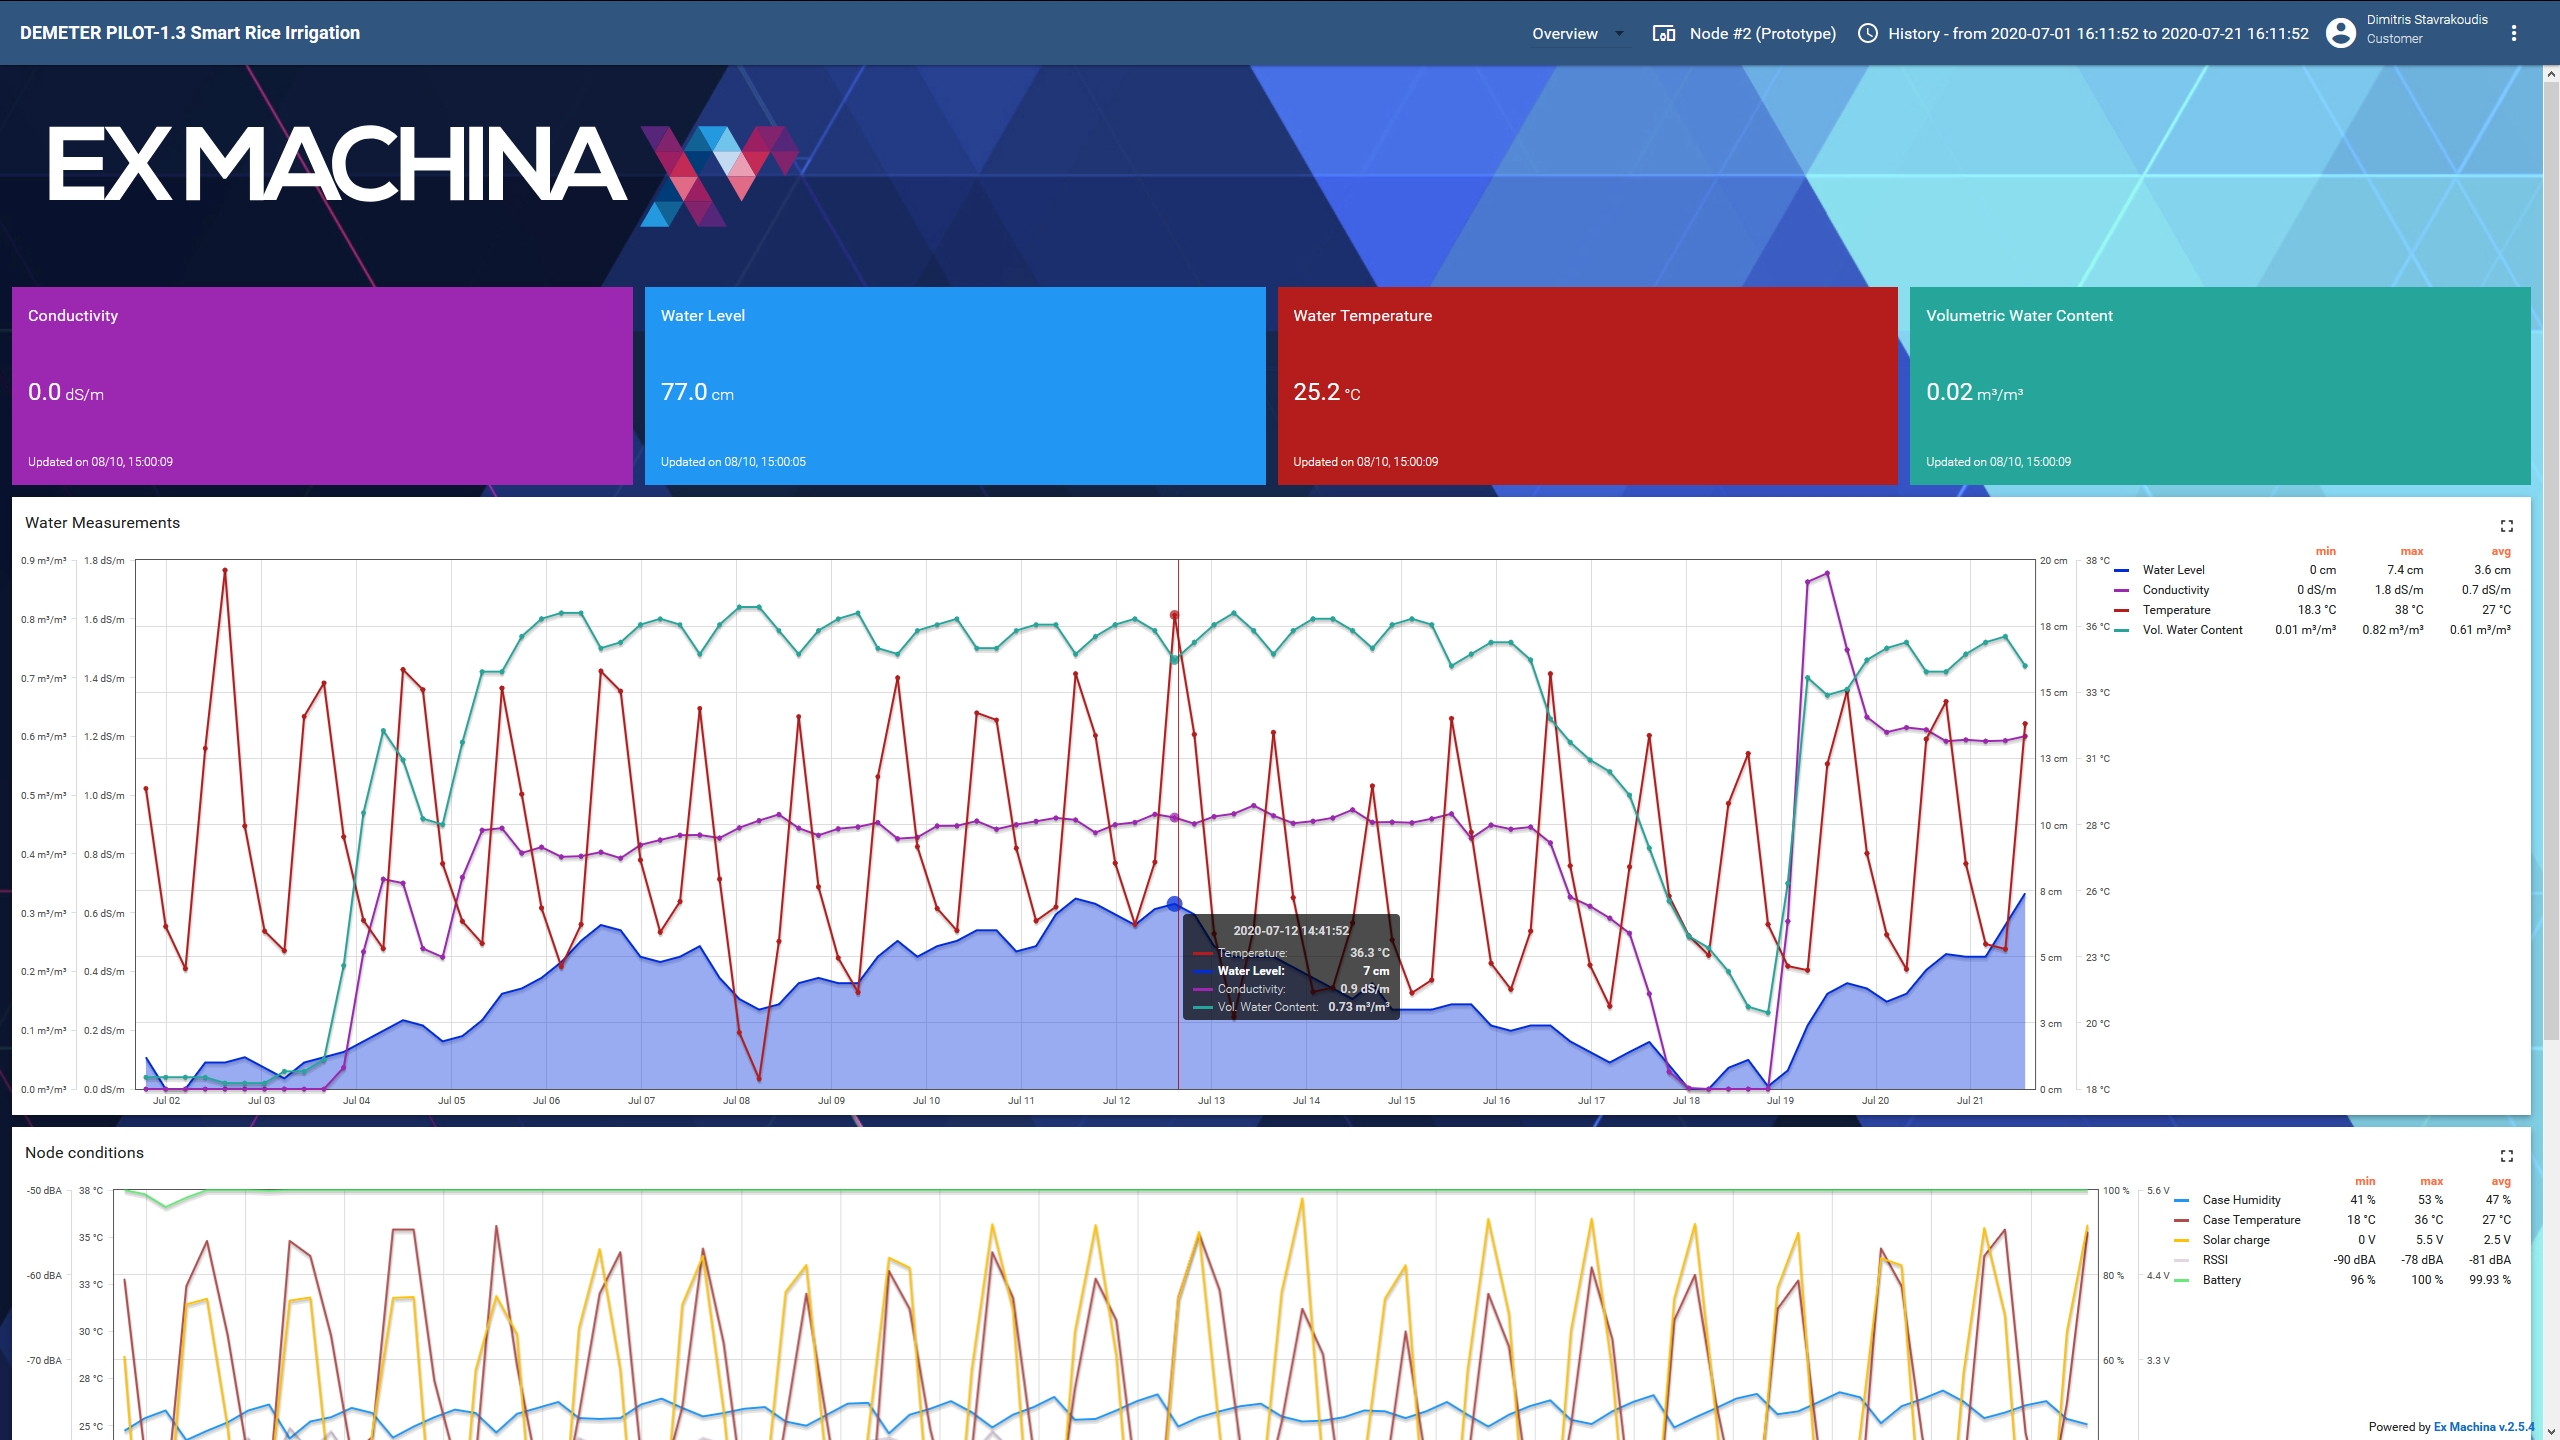
Task: Open the Overview dashboard state dropdown
Action: click(x=1578, y=33)
